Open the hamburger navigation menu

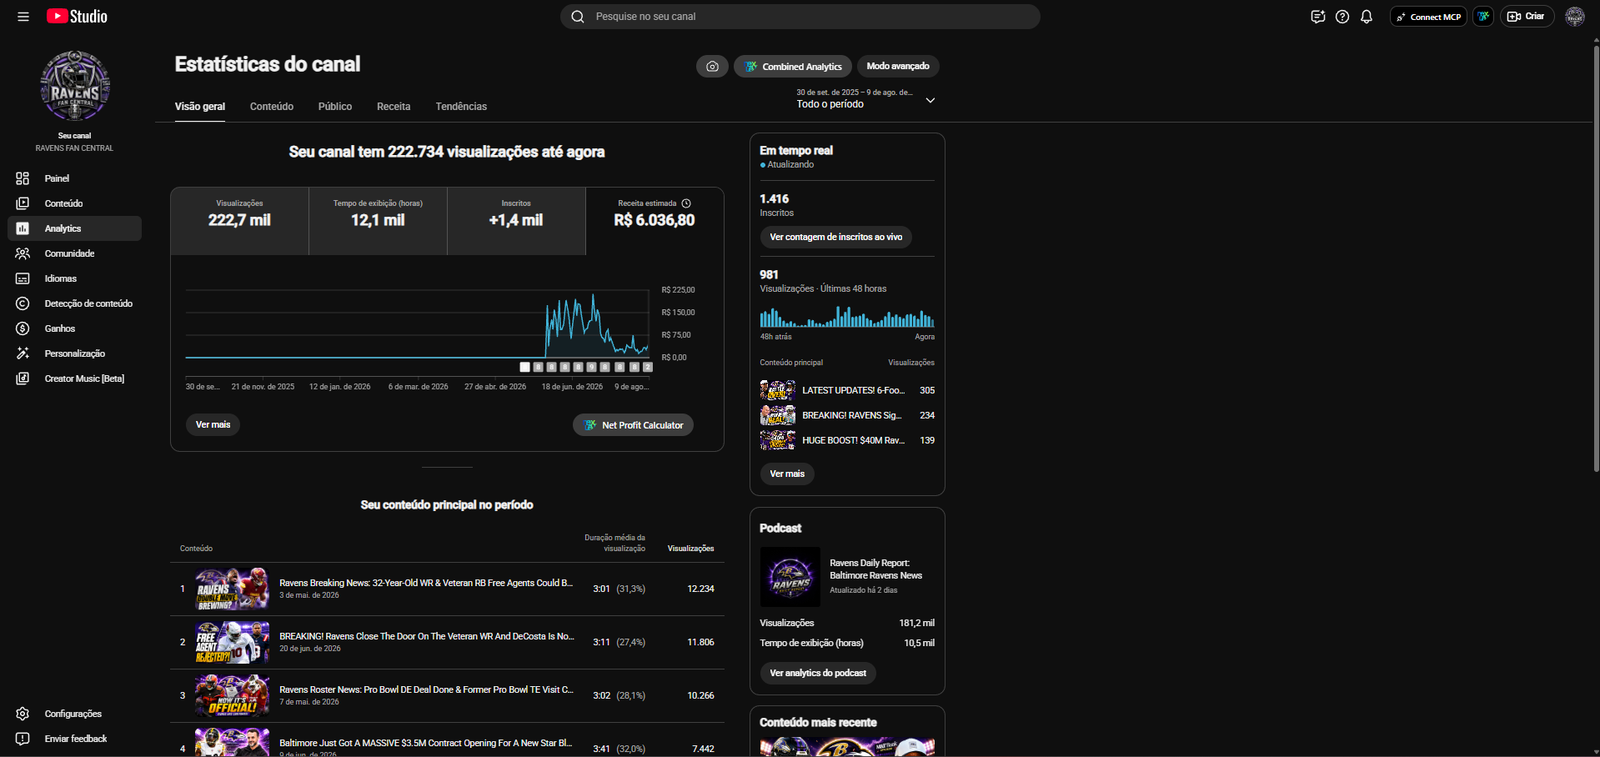pyautogui.click(x=23, y=17)
